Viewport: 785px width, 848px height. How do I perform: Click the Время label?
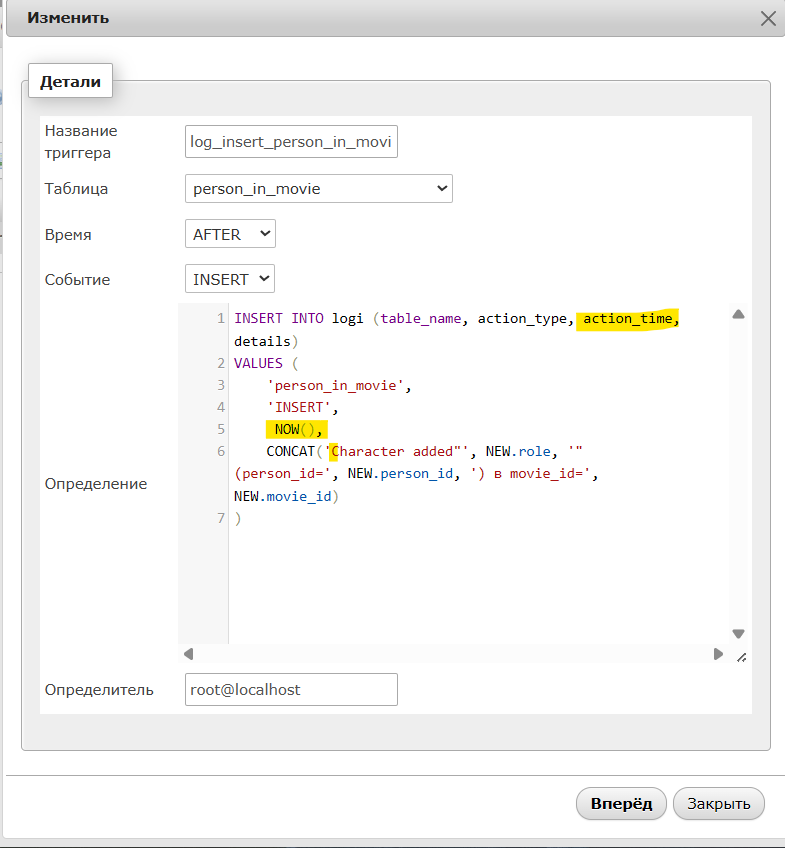pos(68,235)
